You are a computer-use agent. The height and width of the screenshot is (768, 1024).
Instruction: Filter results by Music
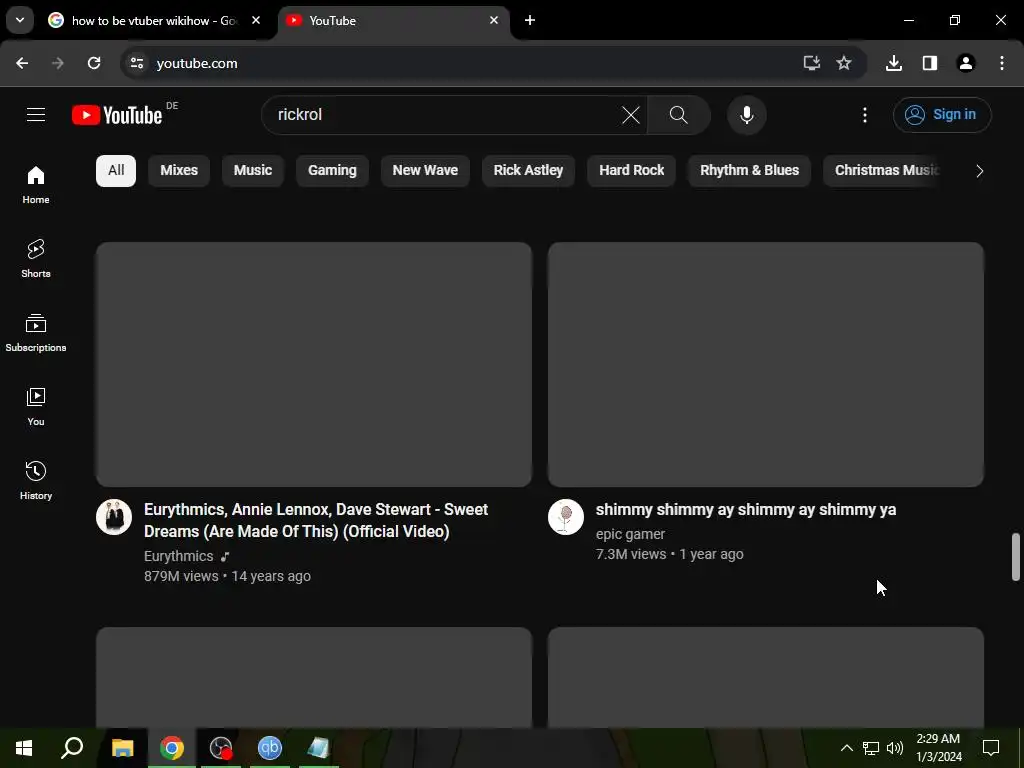pyautogui.click(x=253, y=170)
